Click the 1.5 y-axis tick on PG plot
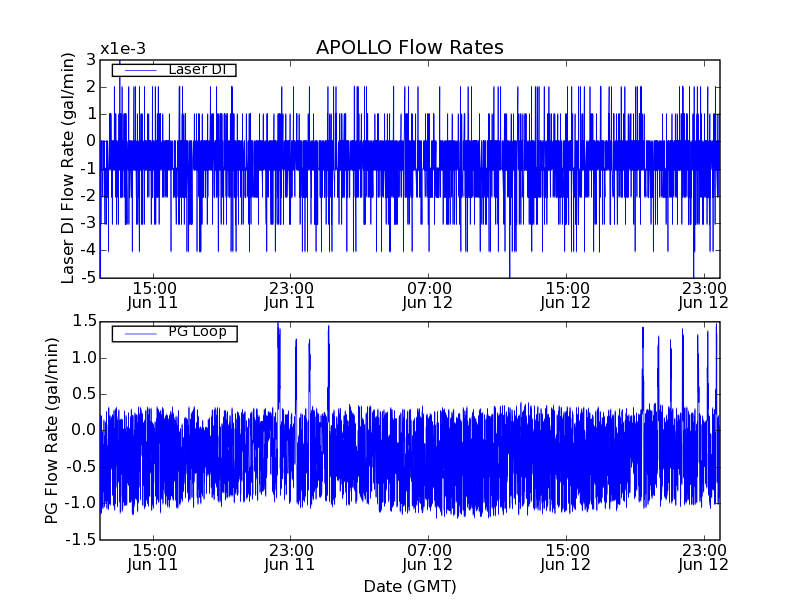 tap(84, 322)
